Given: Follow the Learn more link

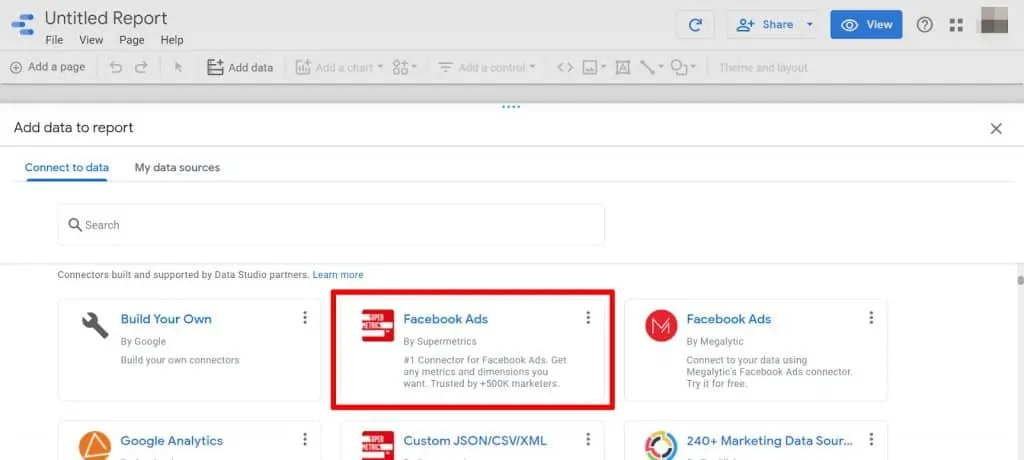Looking at the screenshot, I should 338,275.
